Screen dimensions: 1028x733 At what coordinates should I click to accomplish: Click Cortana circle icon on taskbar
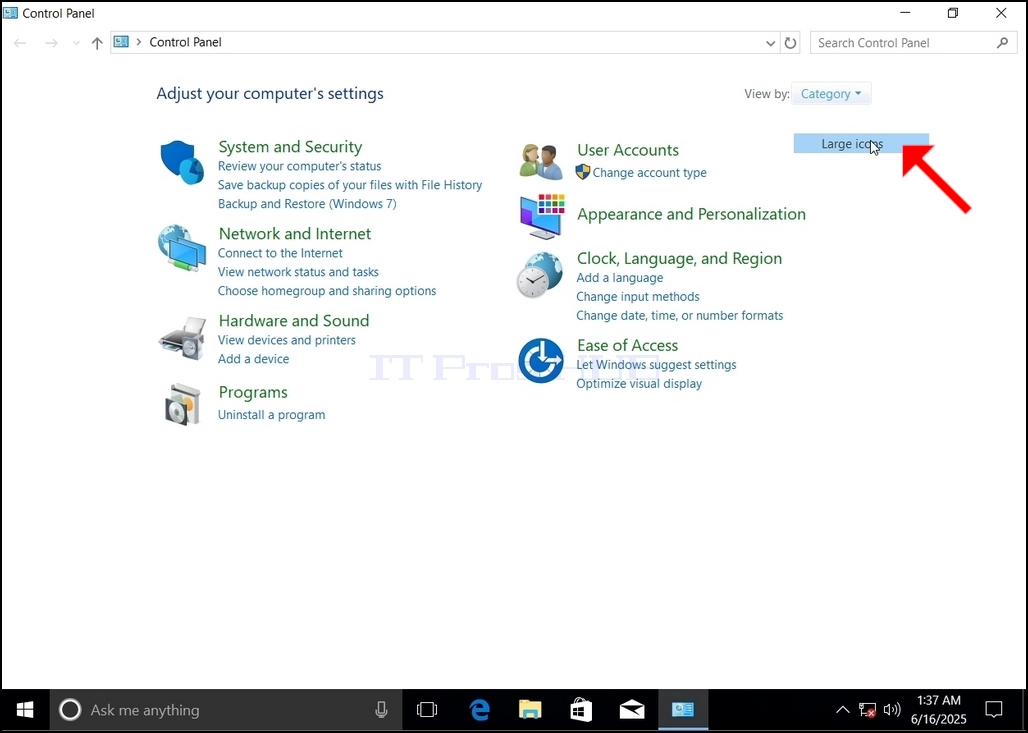pos(70,710)
